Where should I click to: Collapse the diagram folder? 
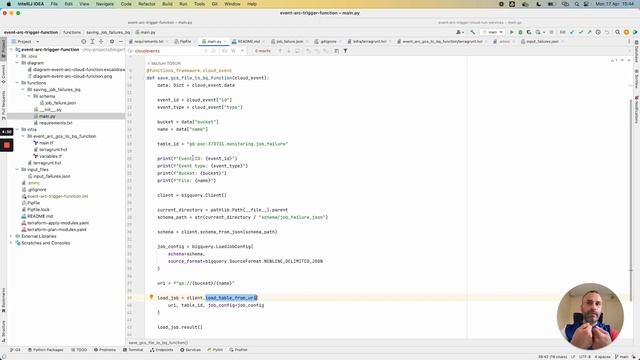coord(17,63)
